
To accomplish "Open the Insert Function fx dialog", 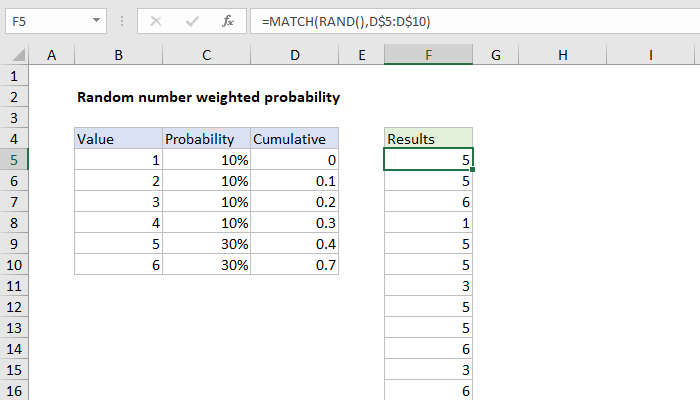I will 227,21.
